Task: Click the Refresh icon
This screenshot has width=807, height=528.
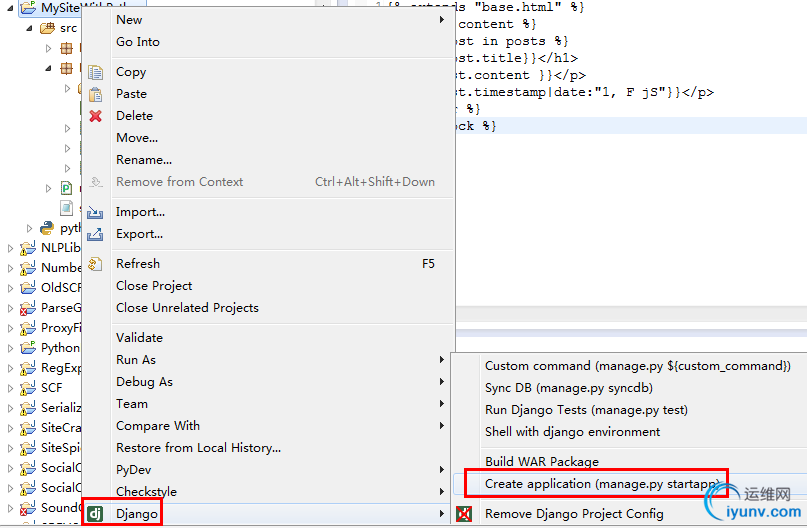Action: tap(95, 264)
